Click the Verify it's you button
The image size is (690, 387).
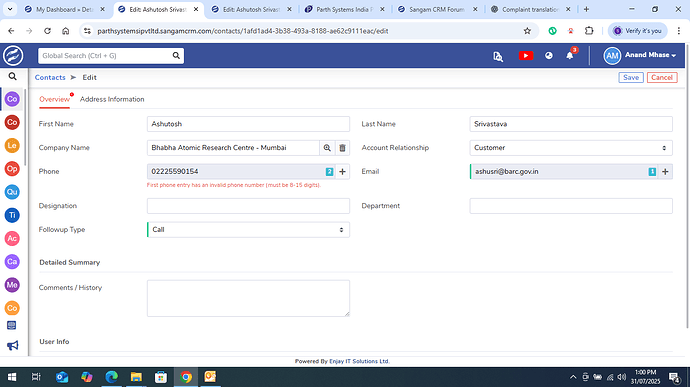point(638,31)
